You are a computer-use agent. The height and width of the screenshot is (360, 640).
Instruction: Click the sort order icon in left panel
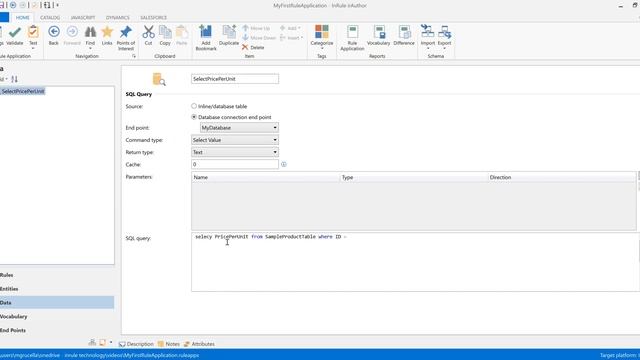(14, 79)
